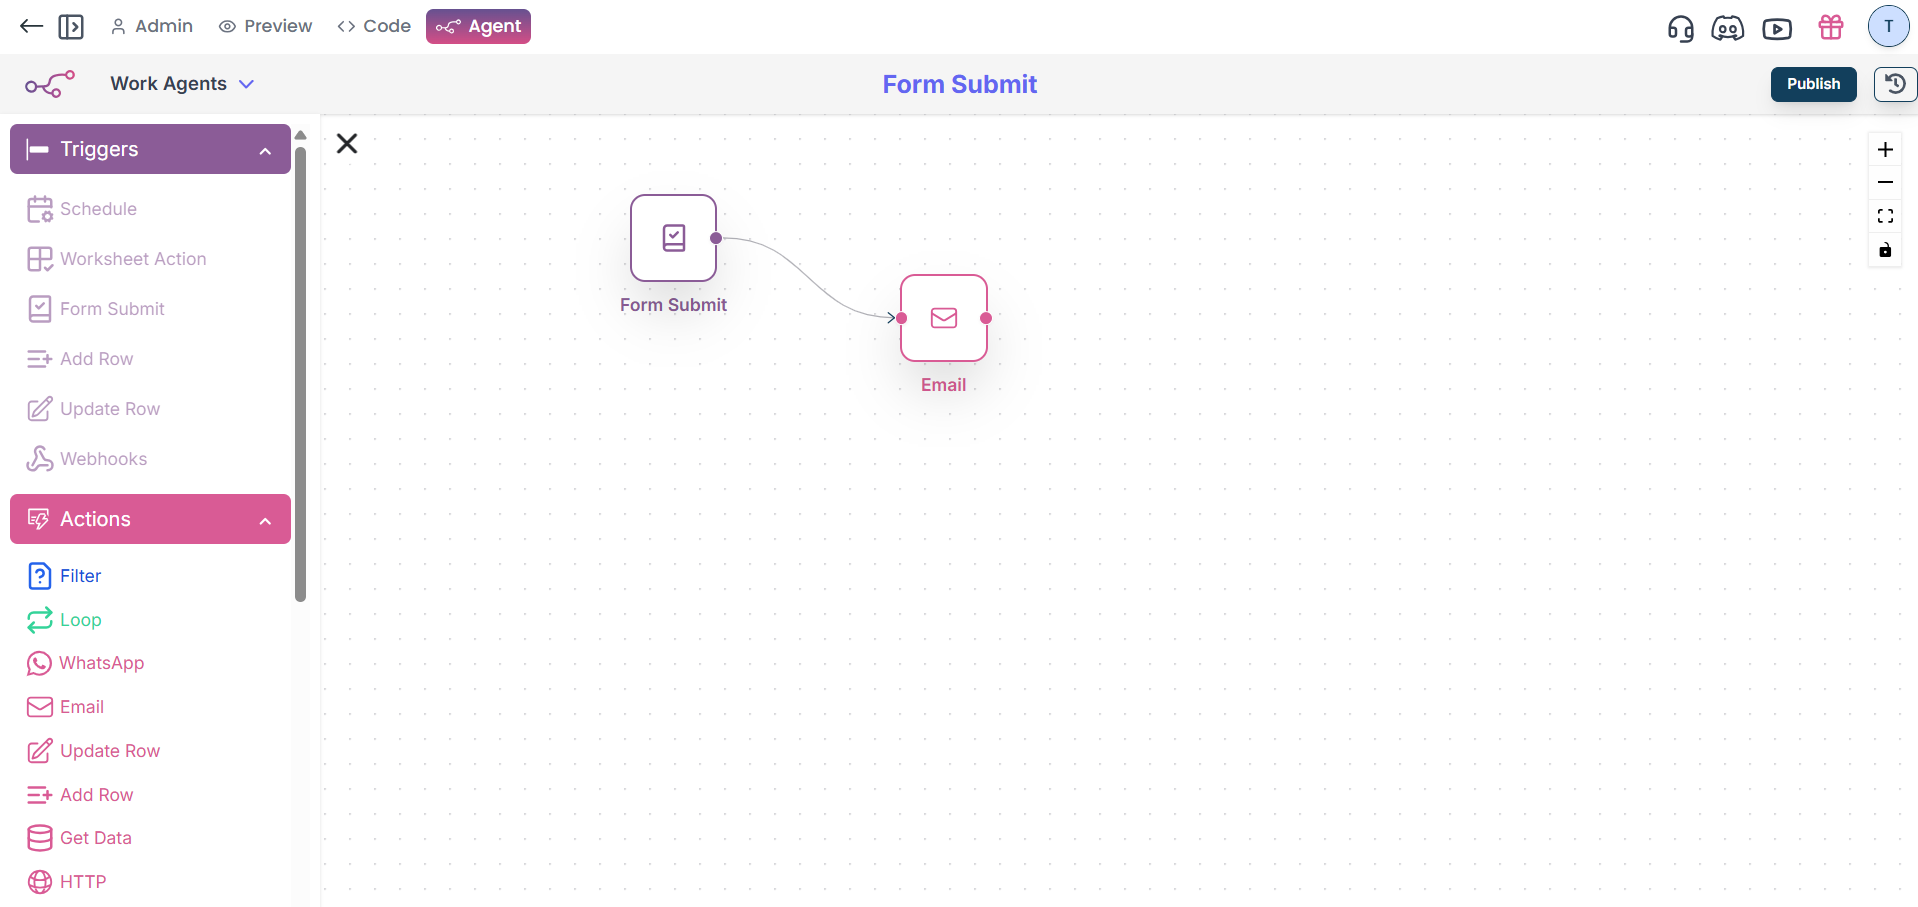Toggle the sidebar panel icon
This screenshot has width=1918, height=907.
[71, 27]
